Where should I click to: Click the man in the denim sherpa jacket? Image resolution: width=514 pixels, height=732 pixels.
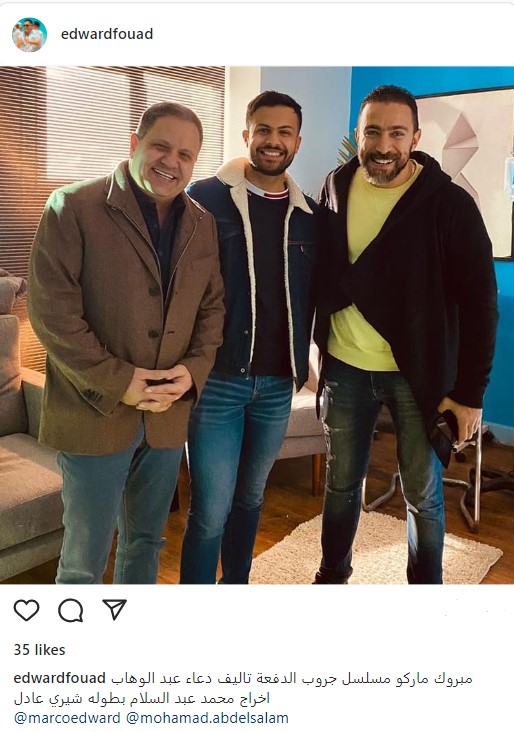coord(254,336)
